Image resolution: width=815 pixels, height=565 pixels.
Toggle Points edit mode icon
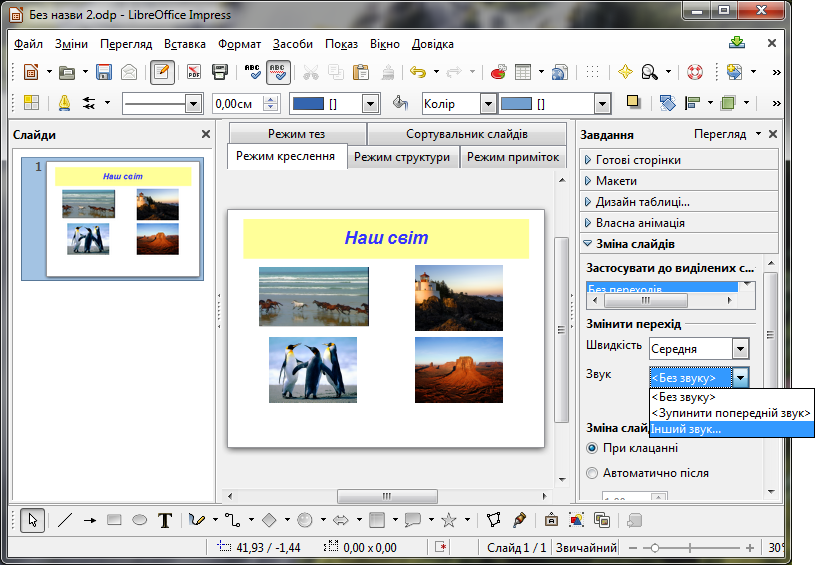tap(493, 520)
